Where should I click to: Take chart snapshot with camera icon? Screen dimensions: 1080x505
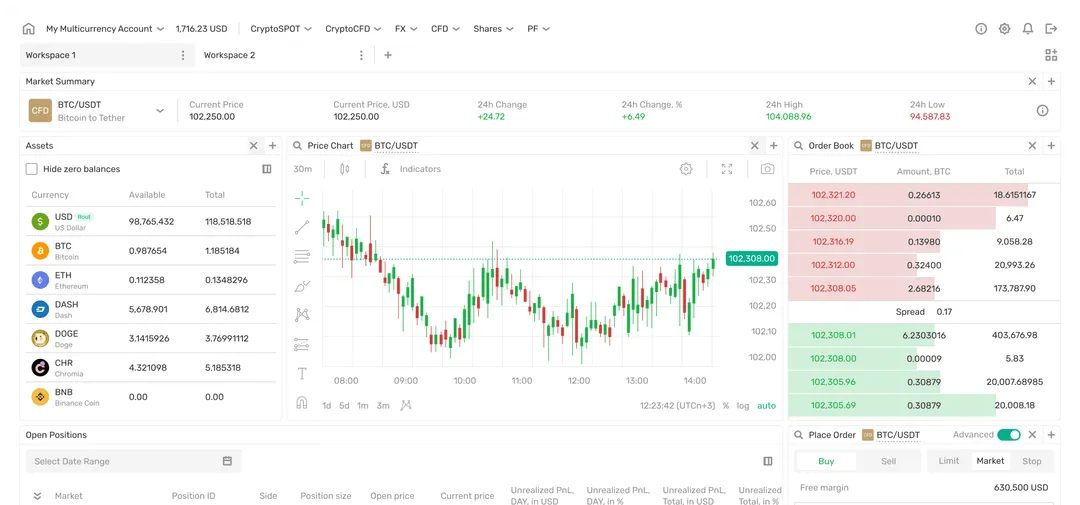pyautogui.click(x=767, y=169)
